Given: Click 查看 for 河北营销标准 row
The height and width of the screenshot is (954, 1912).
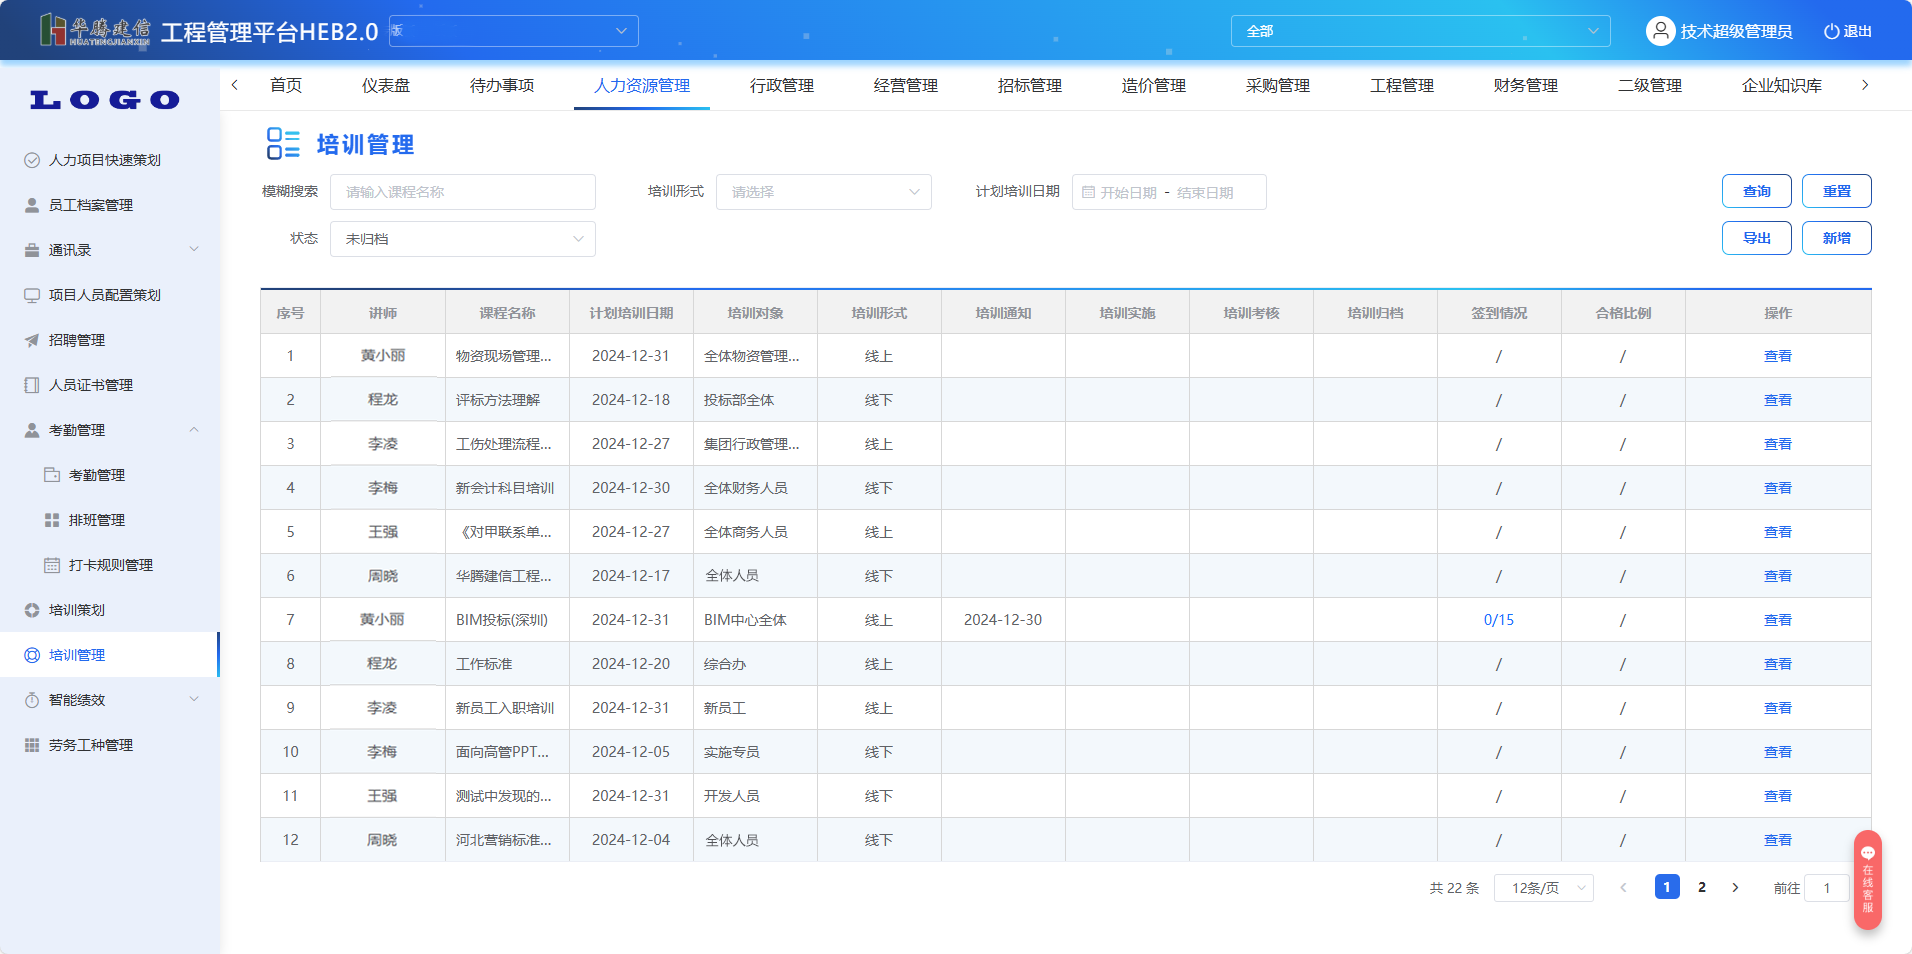Looking at the screenshot, I should 1778,840.
